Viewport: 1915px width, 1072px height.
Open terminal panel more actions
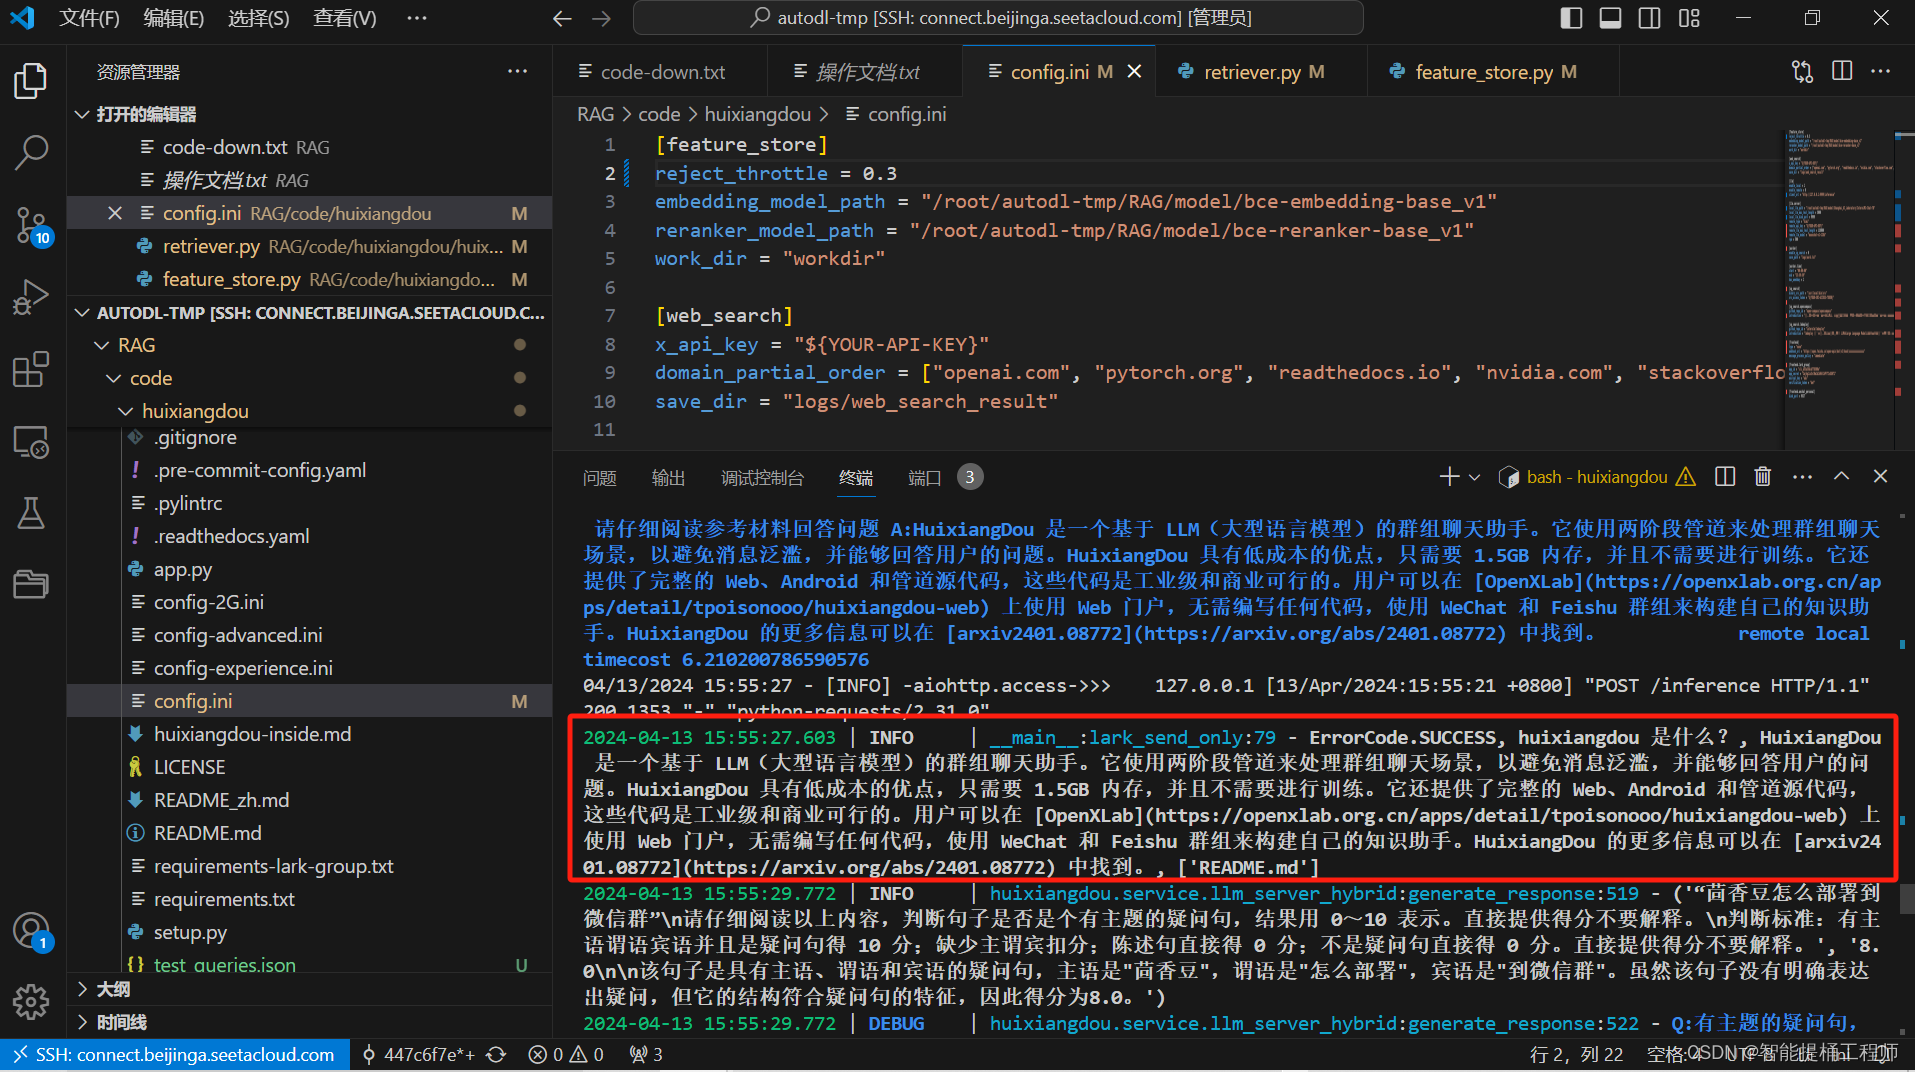pyautogui.click(x=1802, y=477)
